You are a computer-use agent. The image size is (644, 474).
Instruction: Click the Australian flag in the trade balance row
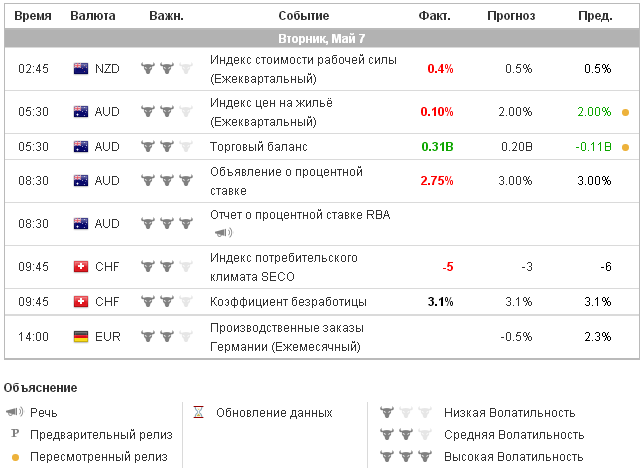tap(81, 147)
